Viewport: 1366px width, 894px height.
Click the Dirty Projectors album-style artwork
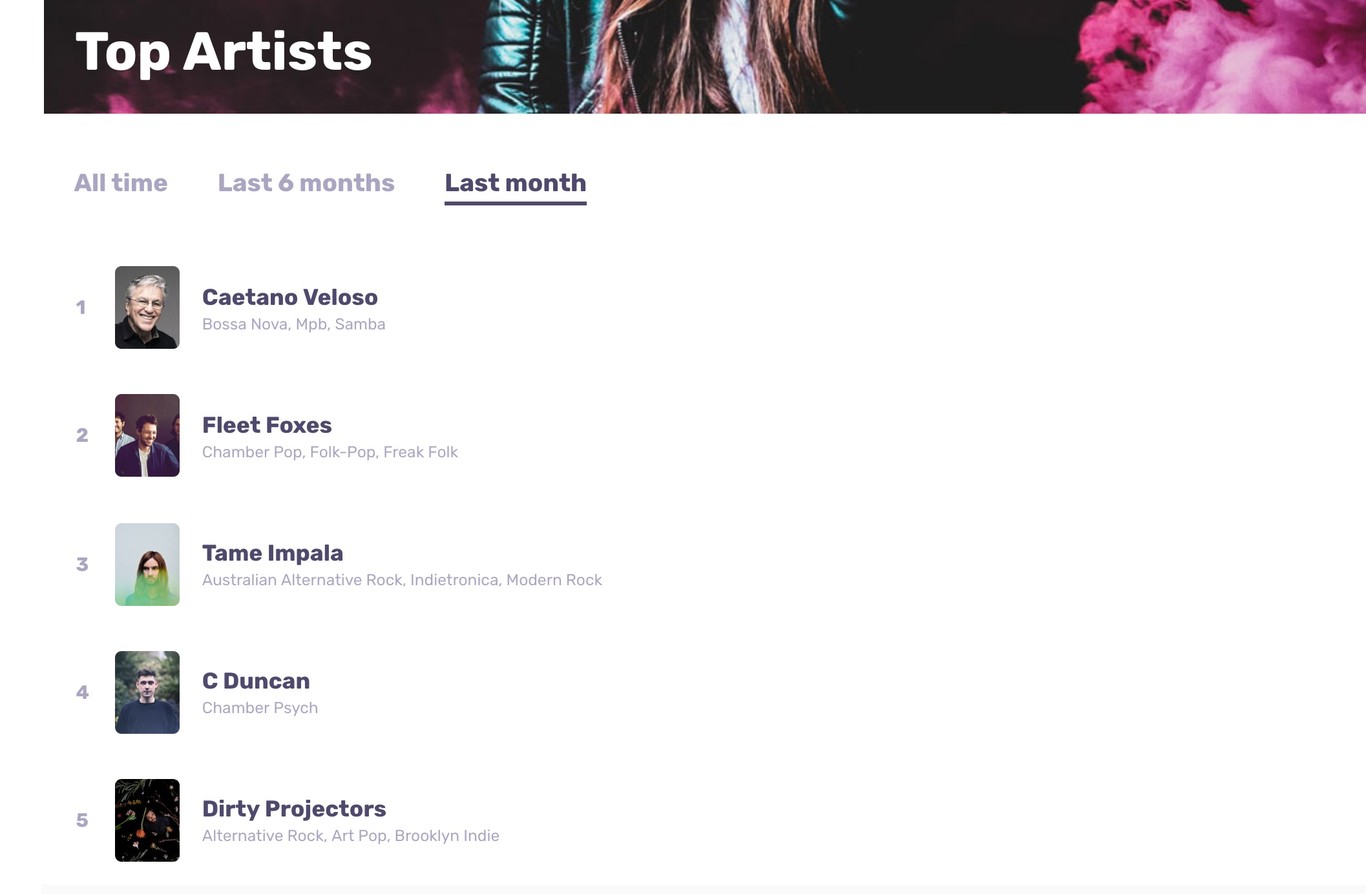pyautogui.click(x=147, y=819)
